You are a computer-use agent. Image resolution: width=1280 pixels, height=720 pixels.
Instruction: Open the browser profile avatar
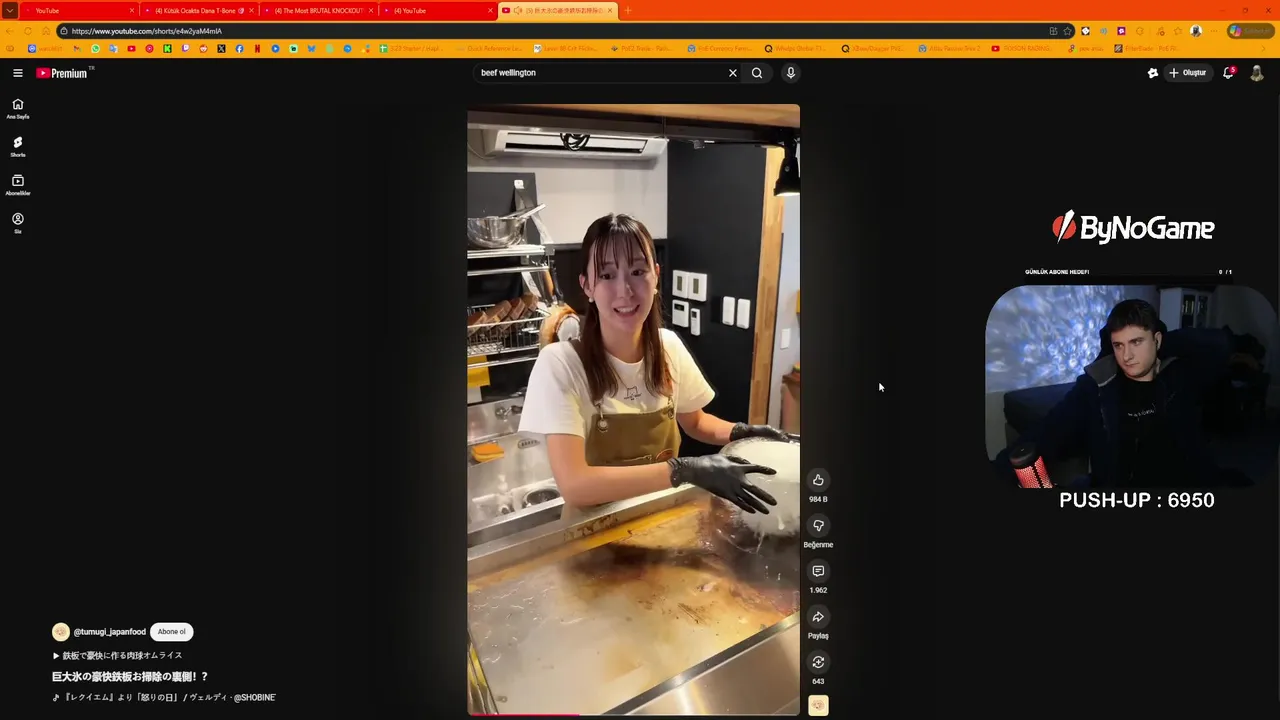(1195, 31)
